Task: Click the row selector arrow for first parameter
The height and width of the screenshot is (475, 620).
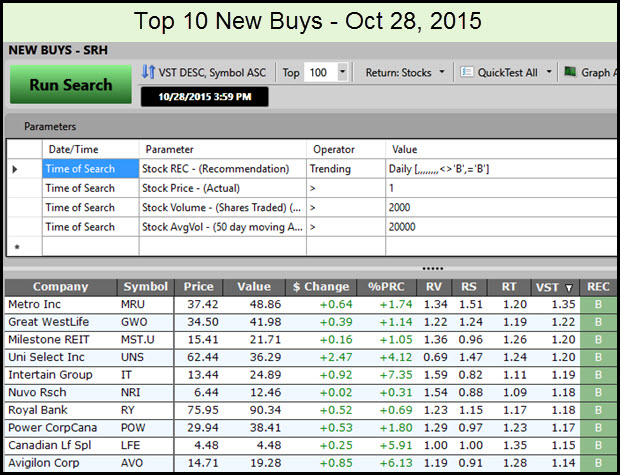Action: (x=15, y=169)
